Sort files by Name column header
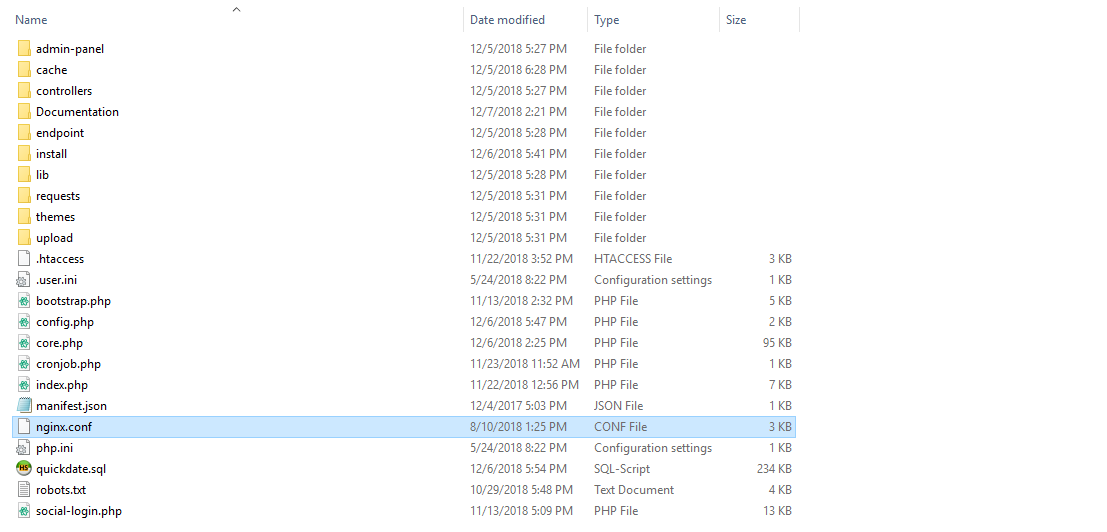Screen dimensions: 1107x532 point(32,20)
